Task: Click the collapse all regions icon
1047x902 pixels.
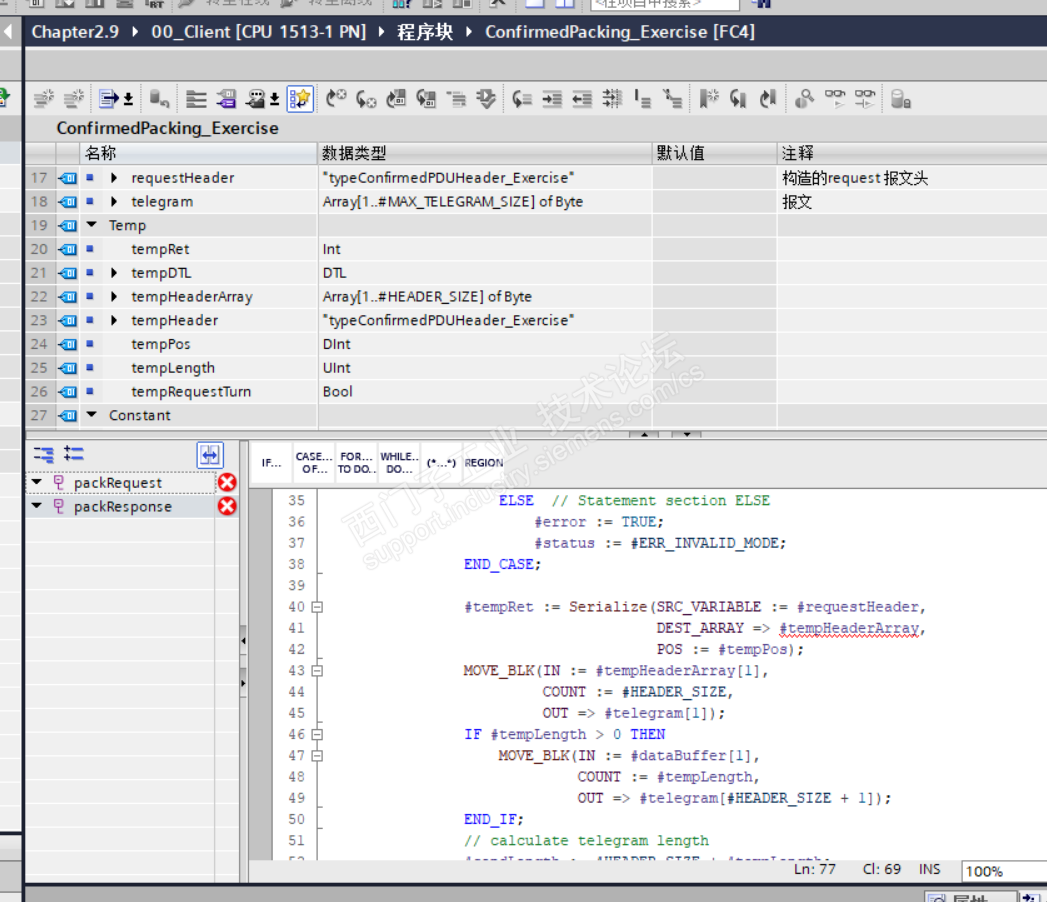Action: click(x=43, y=454)
